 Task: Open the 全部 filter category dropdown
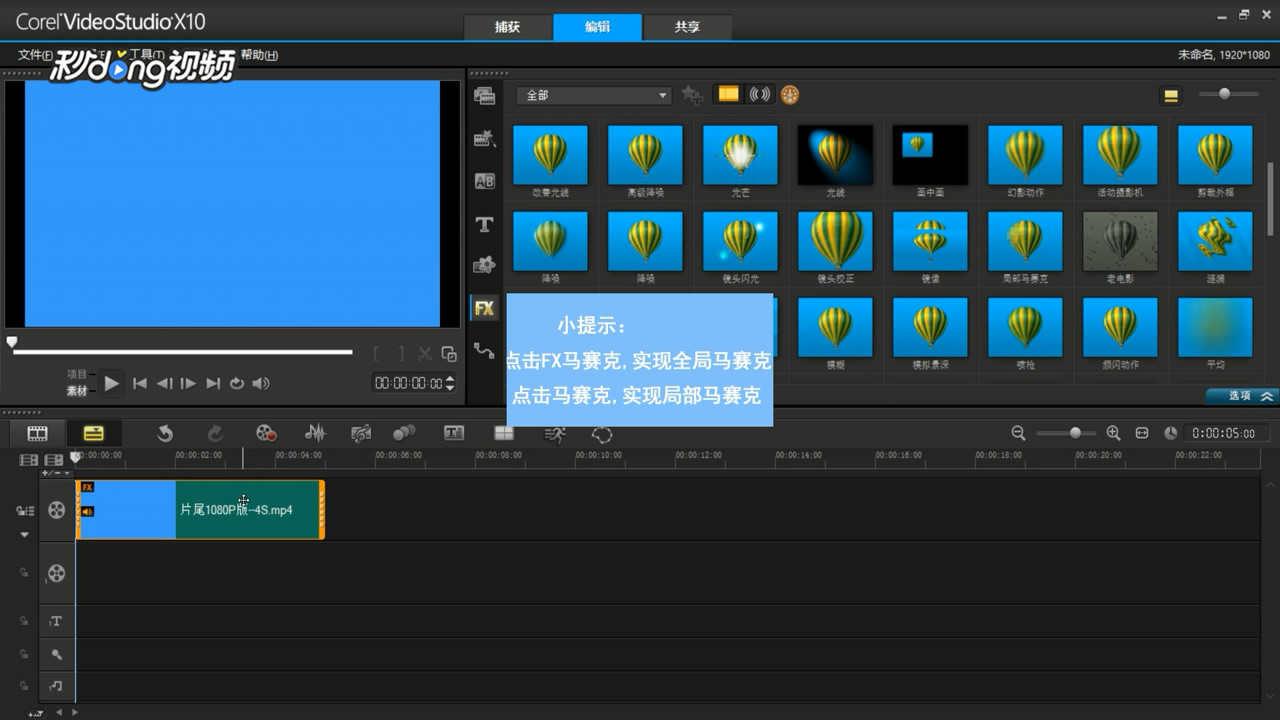pos(594,95)
